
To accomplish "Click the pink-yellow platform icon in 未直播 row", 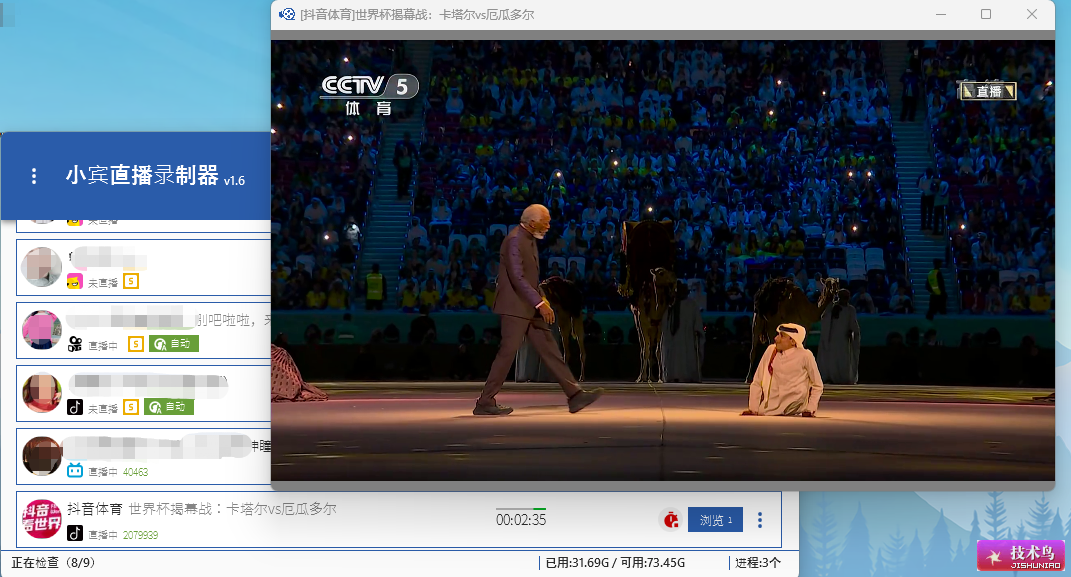I will click(x=75, y=281).
